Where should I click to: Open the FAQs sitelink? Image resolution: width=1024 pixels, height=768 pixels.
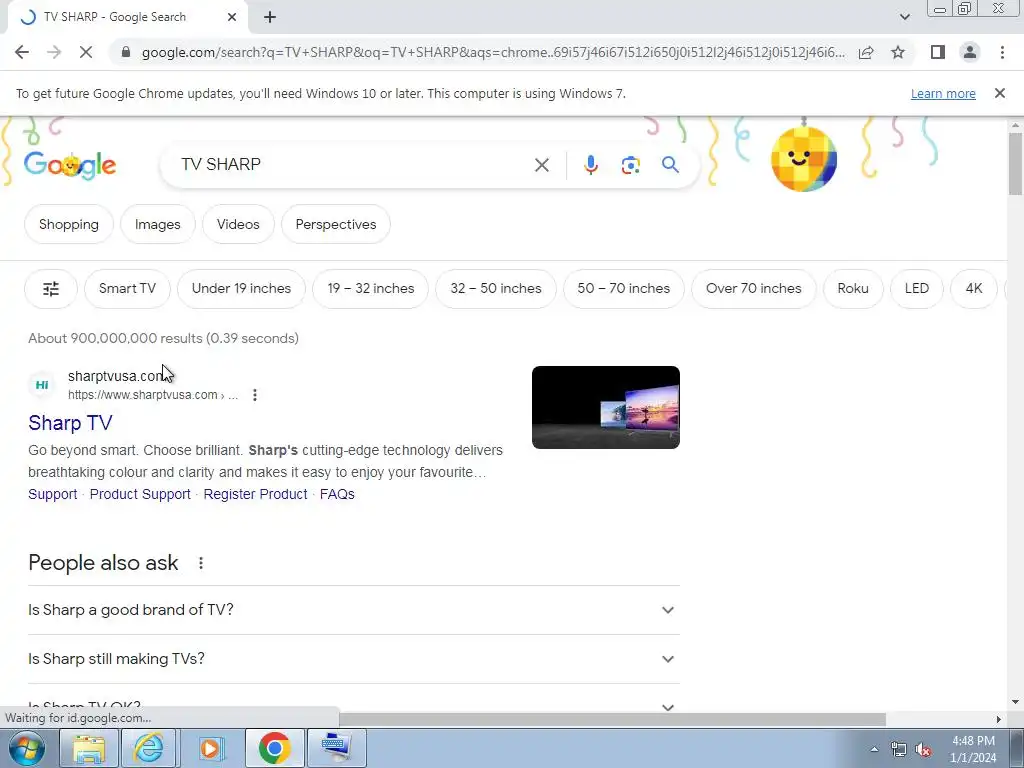[337, 494]
